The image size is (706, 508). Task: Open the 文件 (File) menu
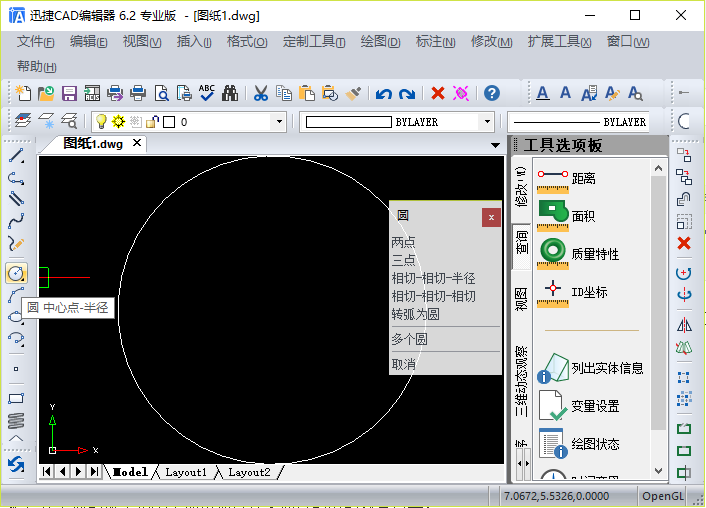[36, 41]
